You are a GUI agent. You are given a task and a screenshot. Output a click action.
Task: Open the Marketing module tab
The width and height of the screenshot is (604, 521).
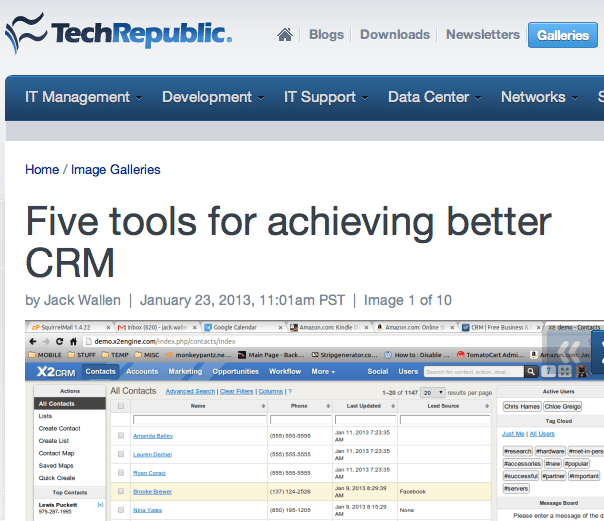(185, 371)
